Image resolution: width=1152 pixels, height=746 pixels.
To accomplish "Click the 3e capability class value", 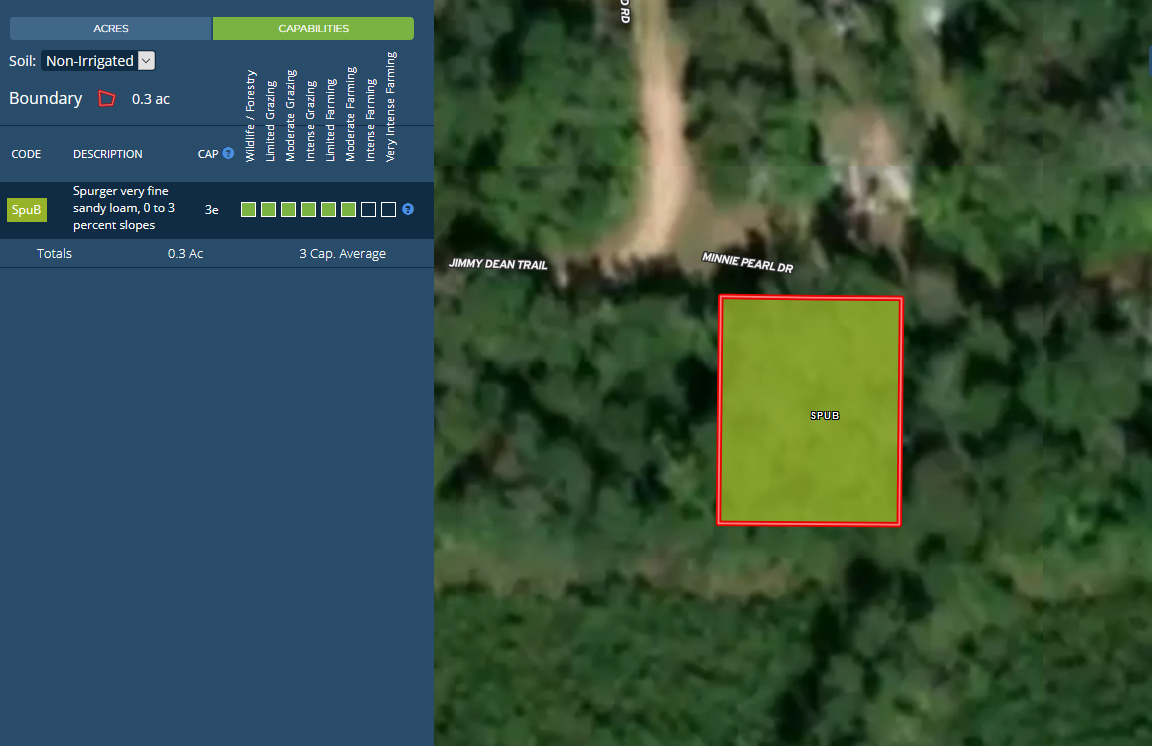I will click(212, 210).
